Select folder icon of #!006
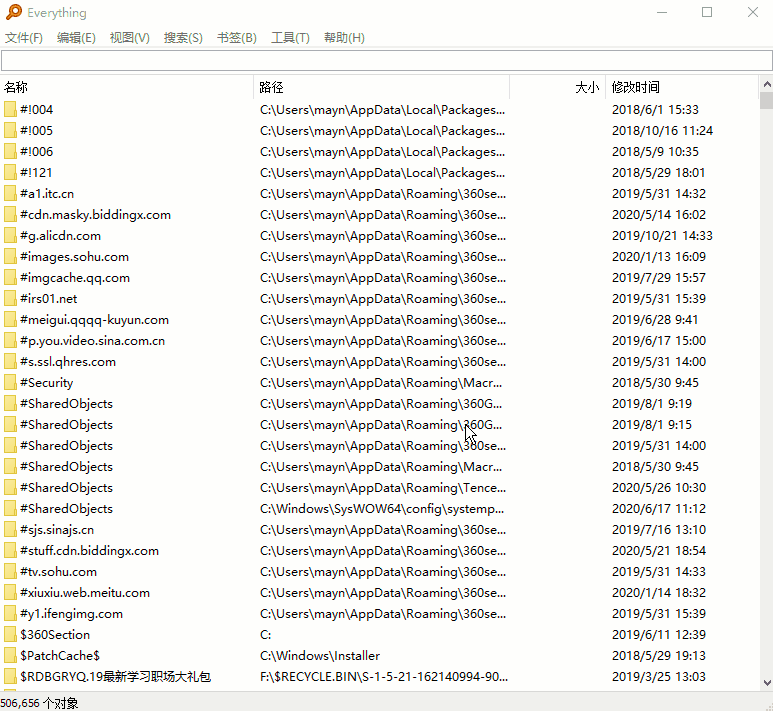 click(x=10, y=151)
